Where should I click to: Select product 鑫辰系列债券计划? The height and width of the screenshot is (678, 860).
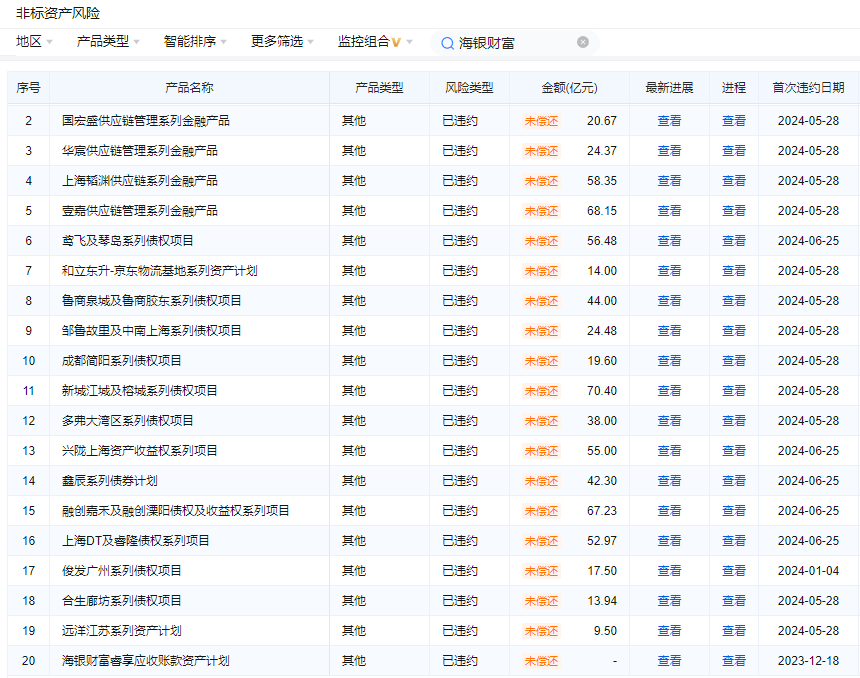tap(109, 481)
